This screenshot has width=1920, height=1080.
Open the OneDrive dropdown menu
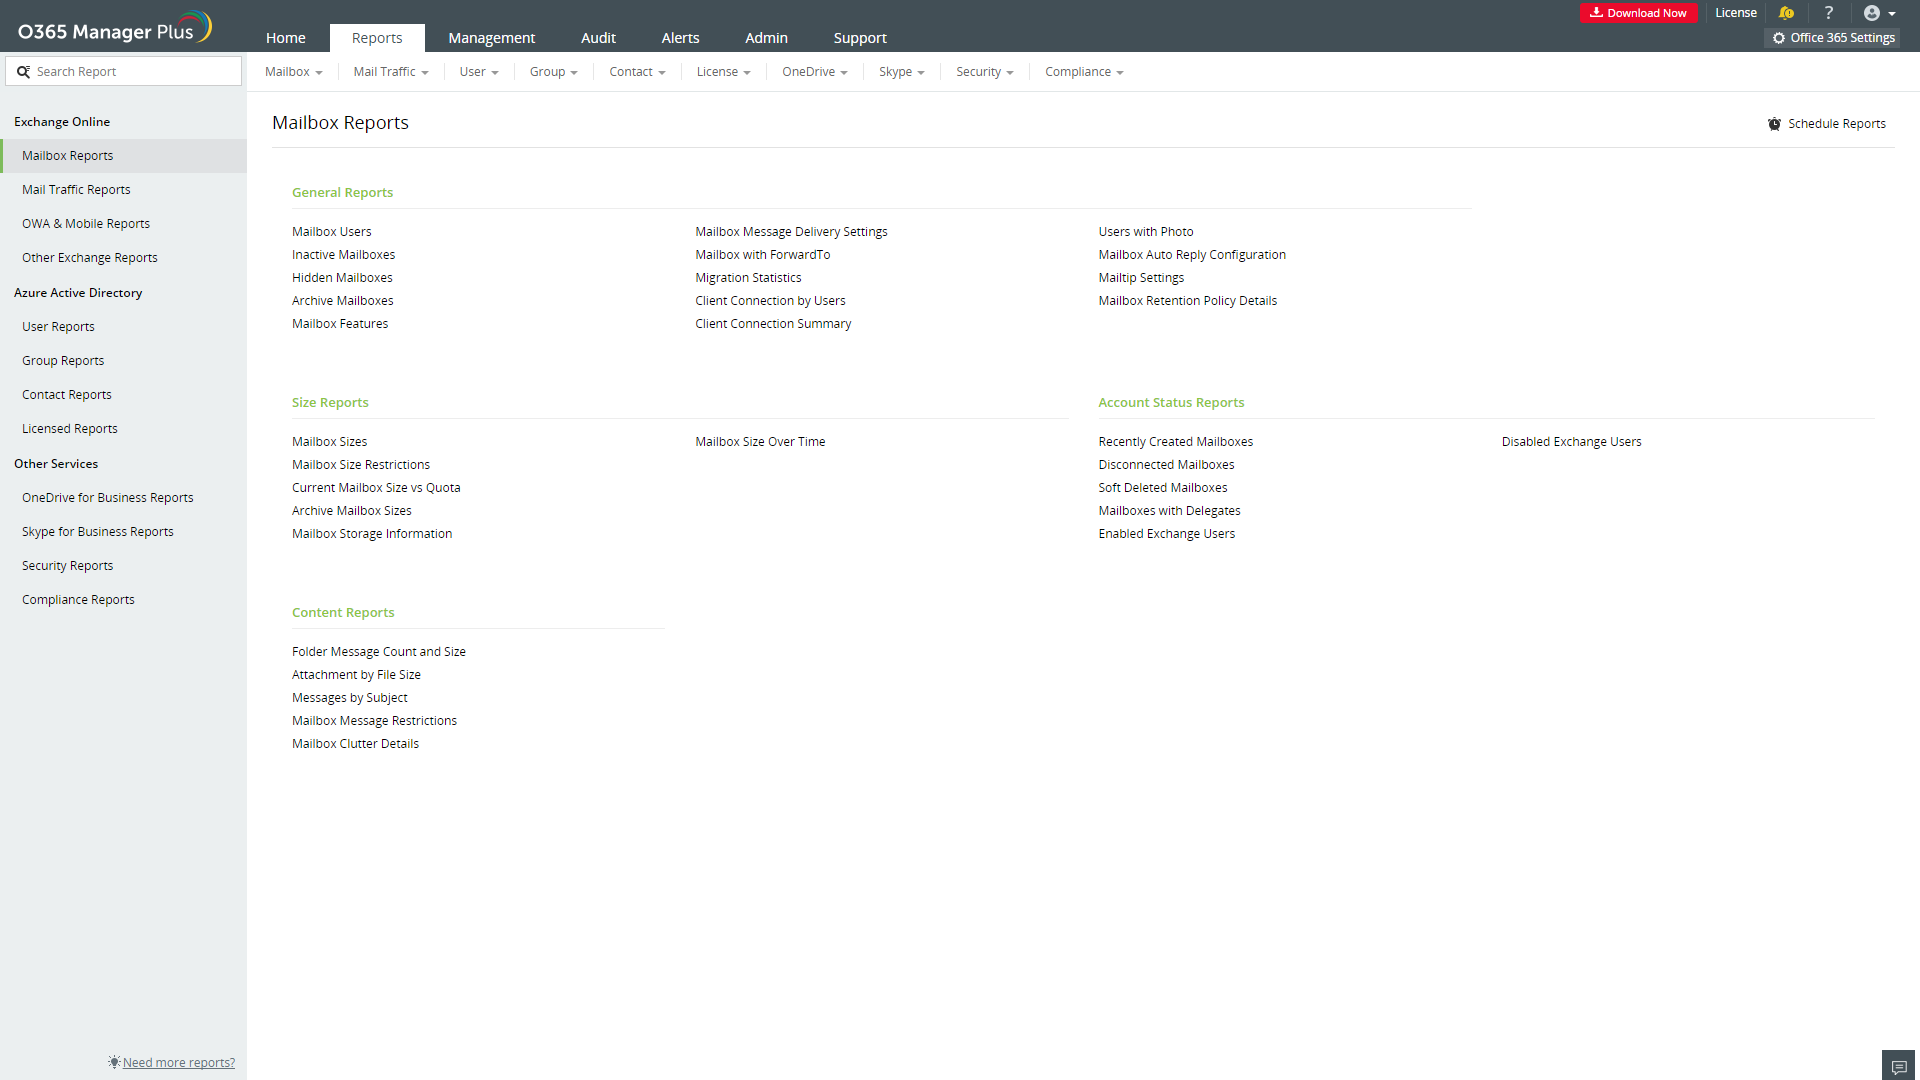(814, 72)
